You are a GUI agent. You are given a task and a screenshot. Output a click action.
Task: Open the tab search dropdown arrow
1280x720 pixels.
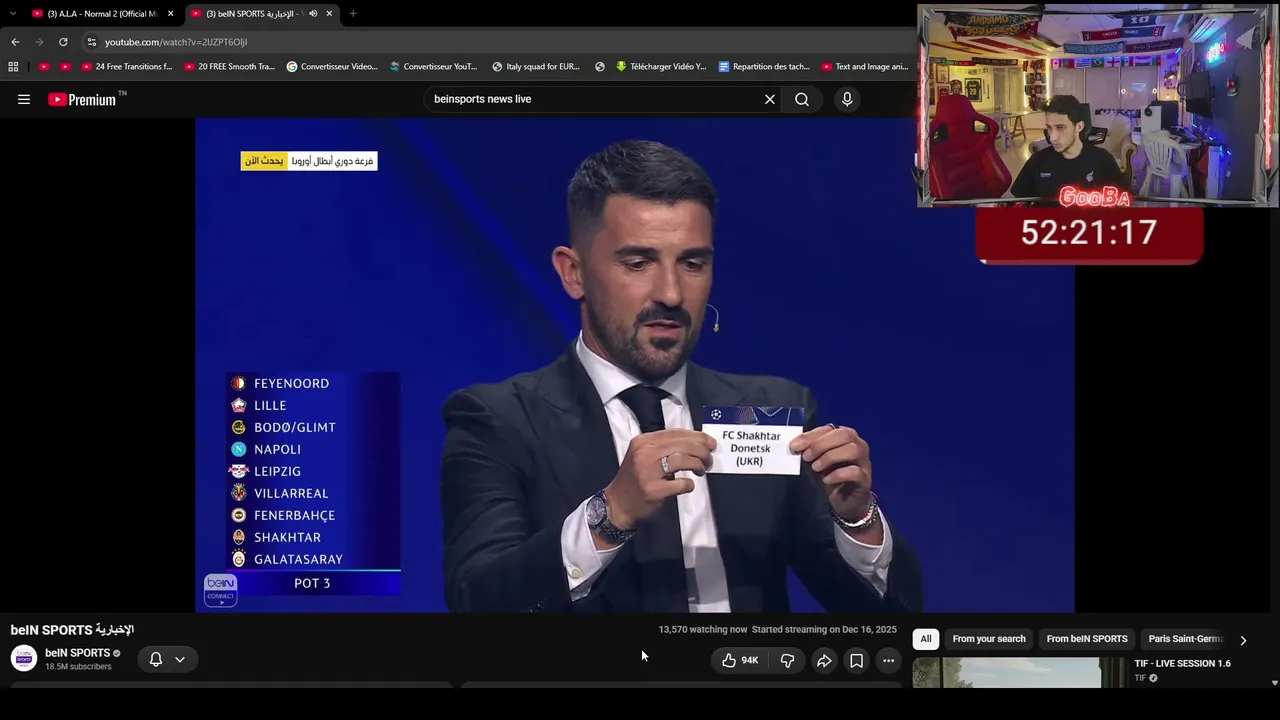(13, 14)
